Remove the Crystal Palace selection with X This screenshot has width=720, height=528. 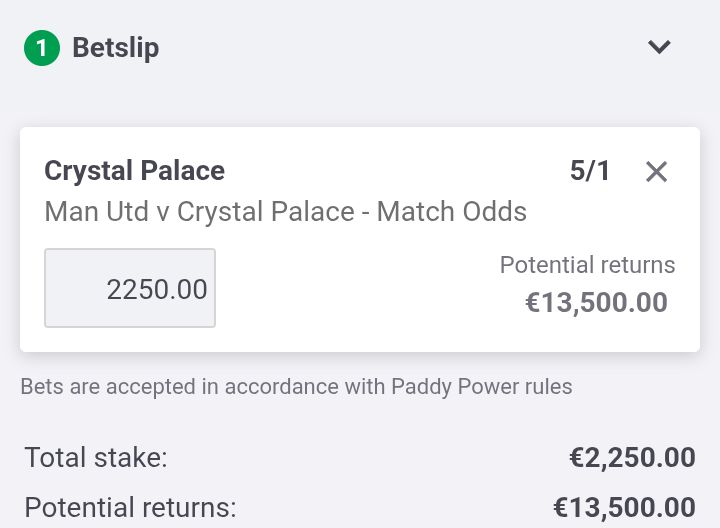pos(656,172)
